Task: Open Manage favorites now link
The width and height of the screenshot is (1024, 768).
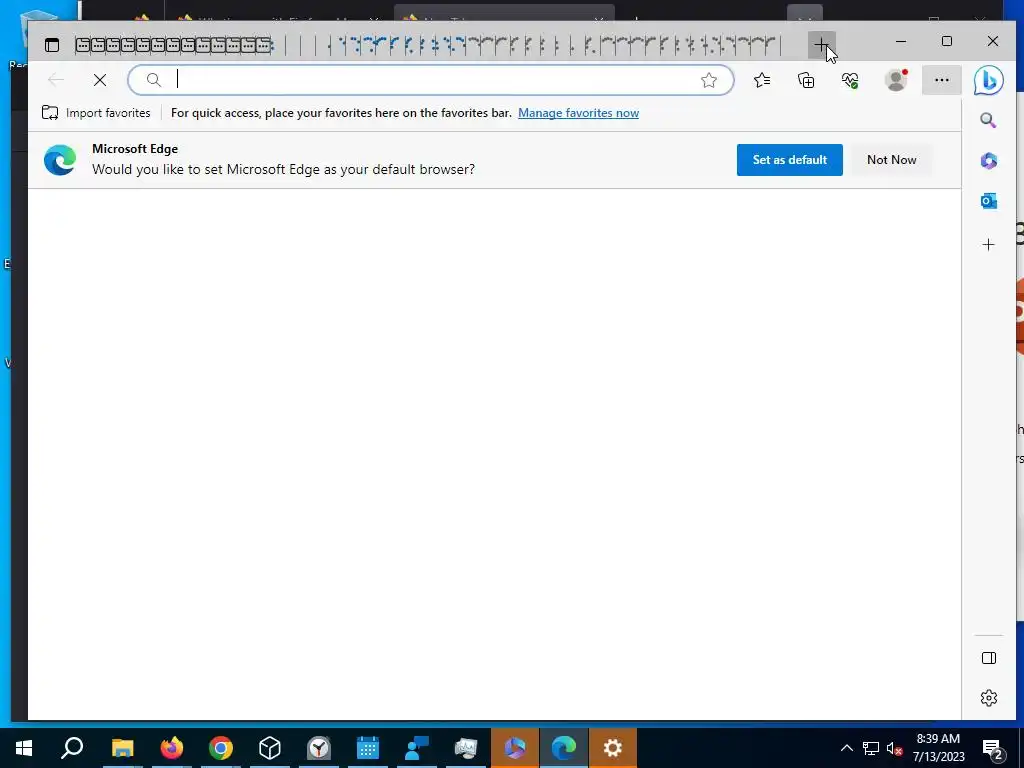Action: (578, 113)
